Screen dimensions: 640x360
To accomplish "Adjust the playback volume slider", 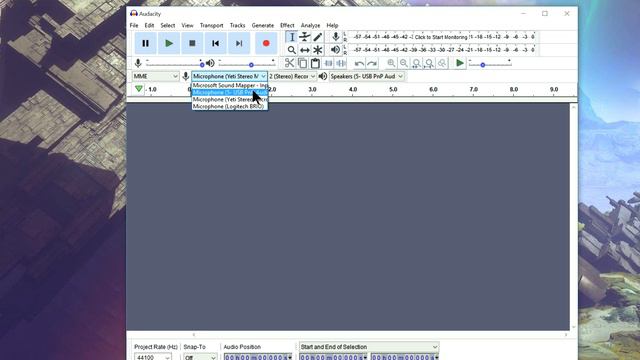I will [x=247, y=64].
